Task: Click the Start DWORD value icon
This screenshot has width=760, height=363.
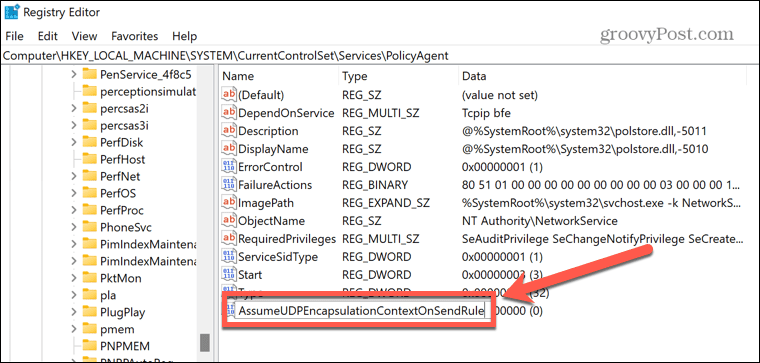Action: coord(228,274)
